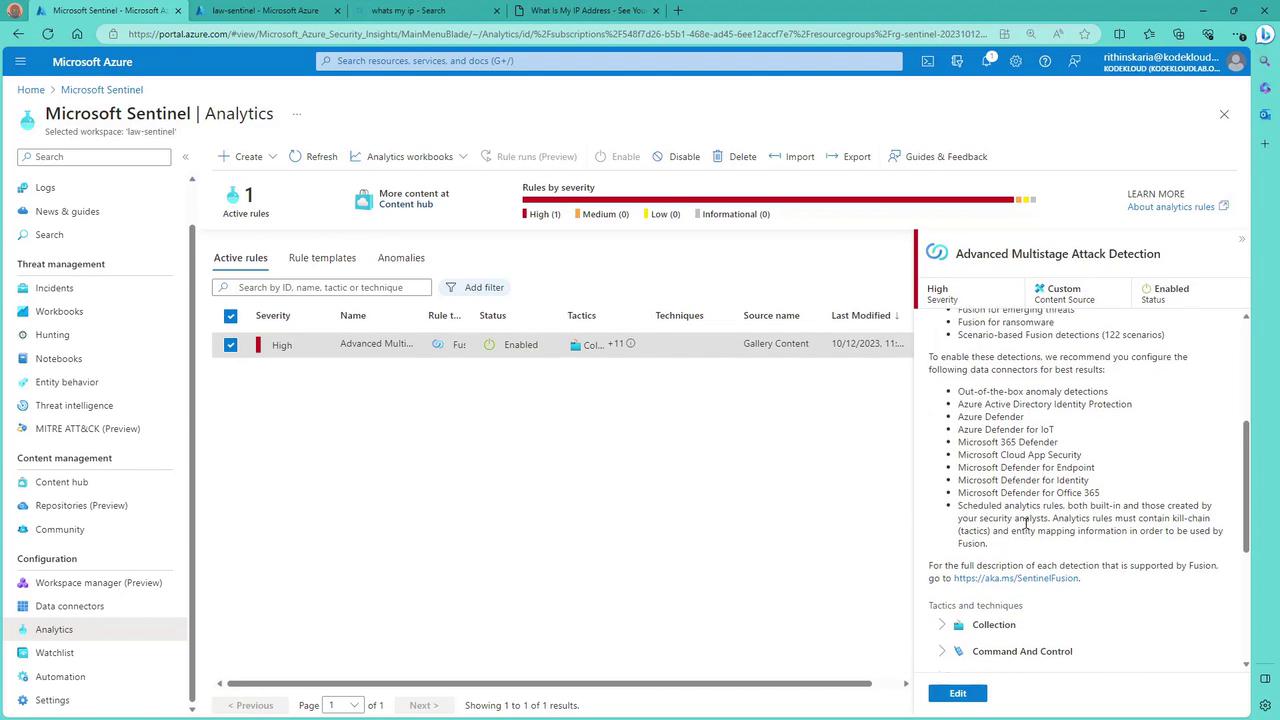Open News & guides in the sidebar
This screenshot has height=720, width=1280.
[x=67, y=212]
